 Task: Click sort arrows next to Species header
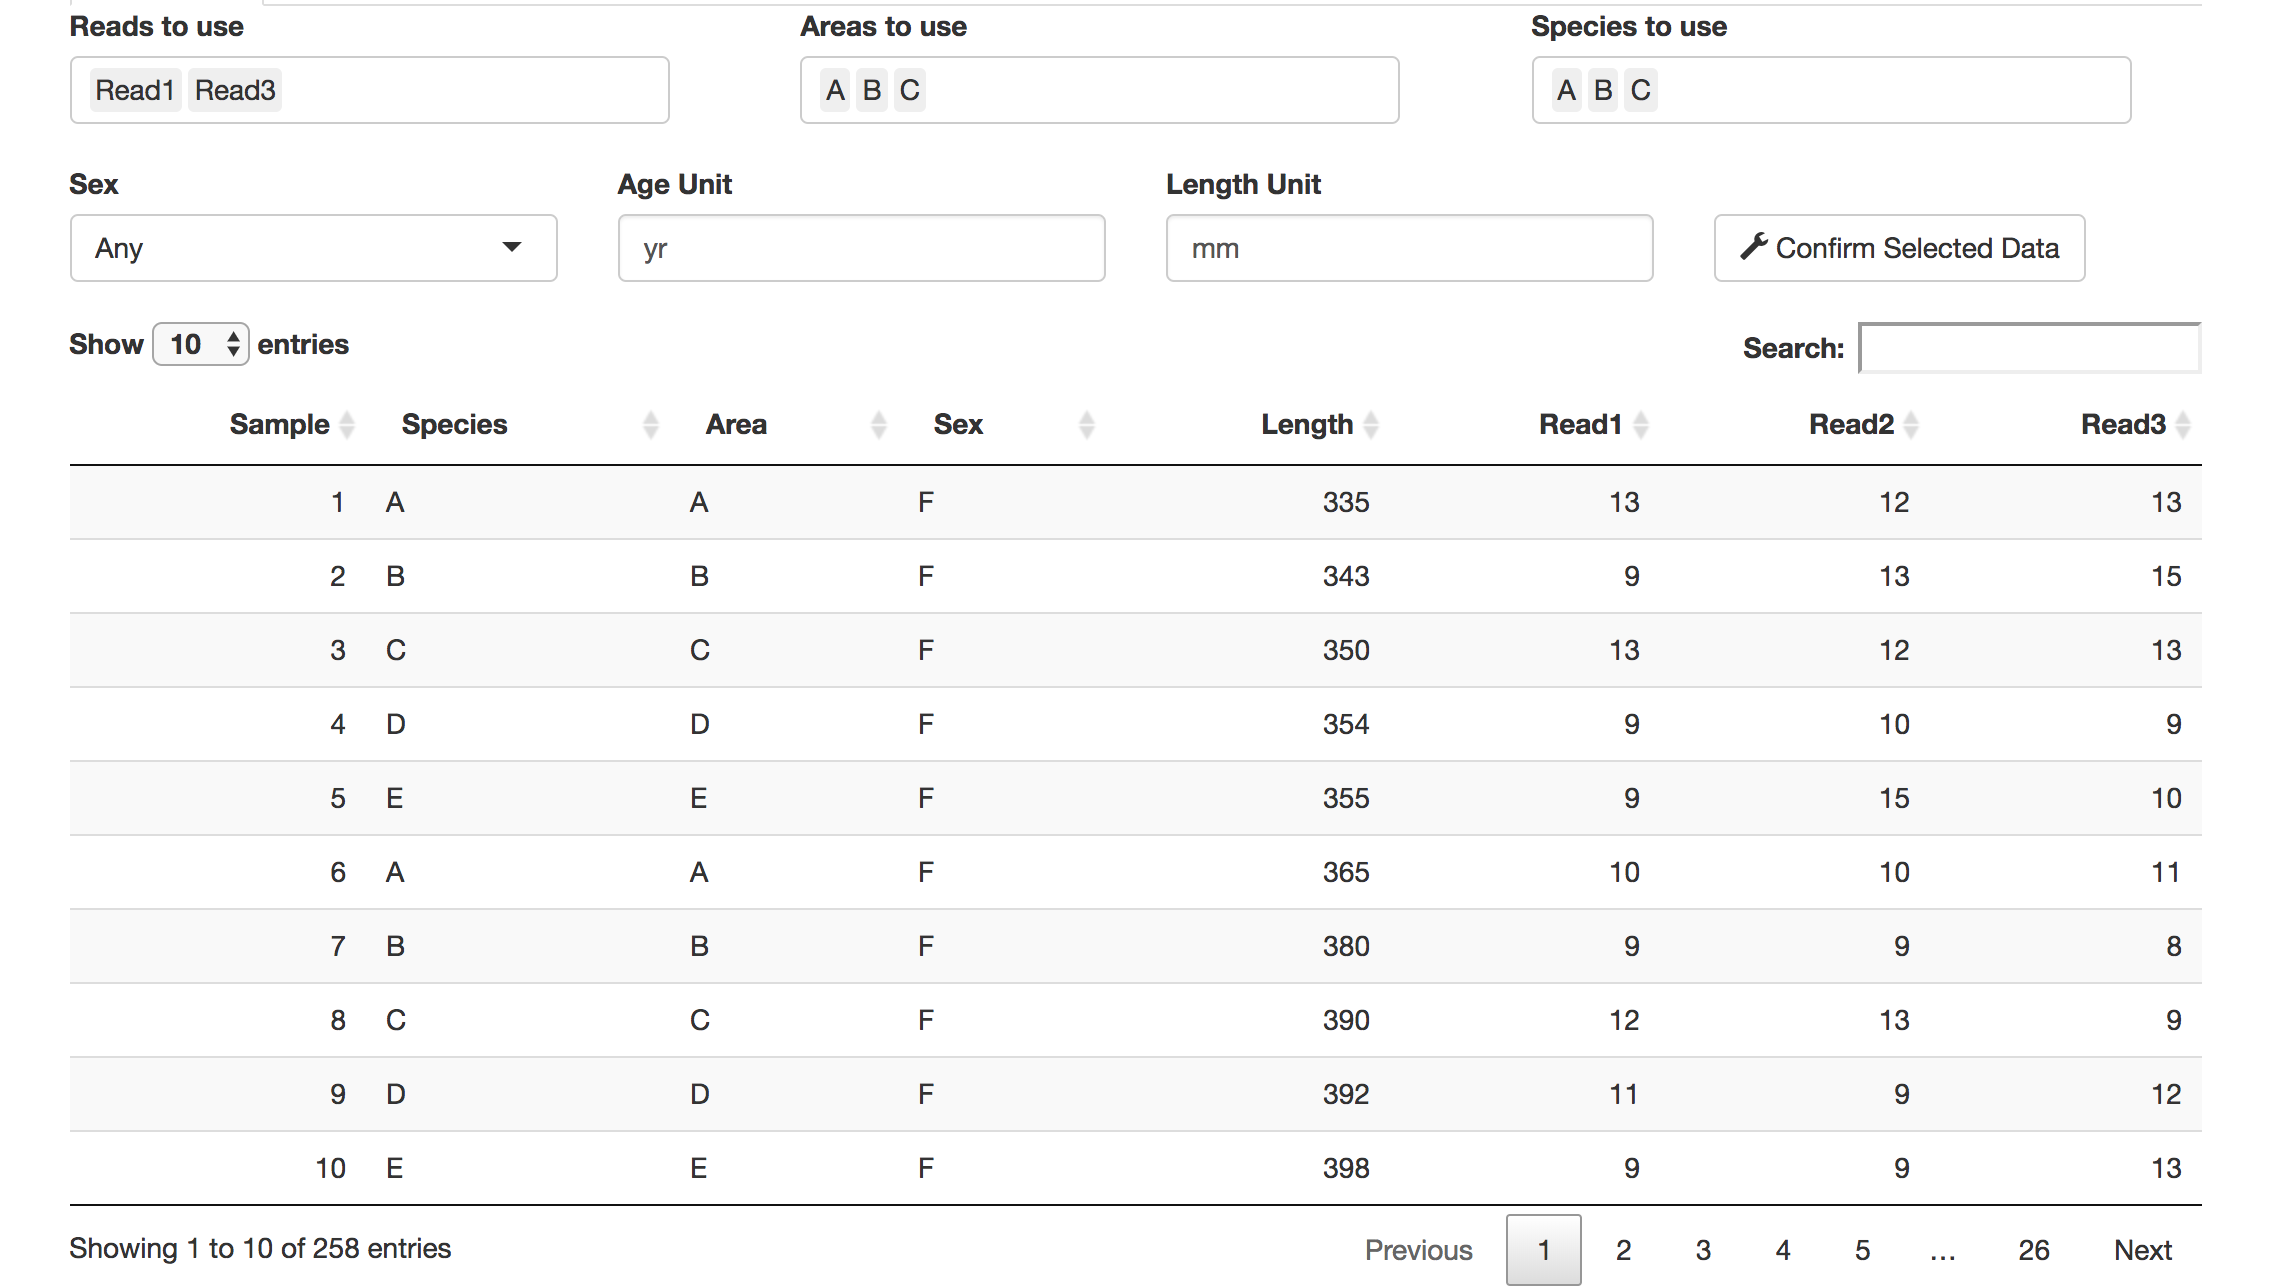point(650,425)
